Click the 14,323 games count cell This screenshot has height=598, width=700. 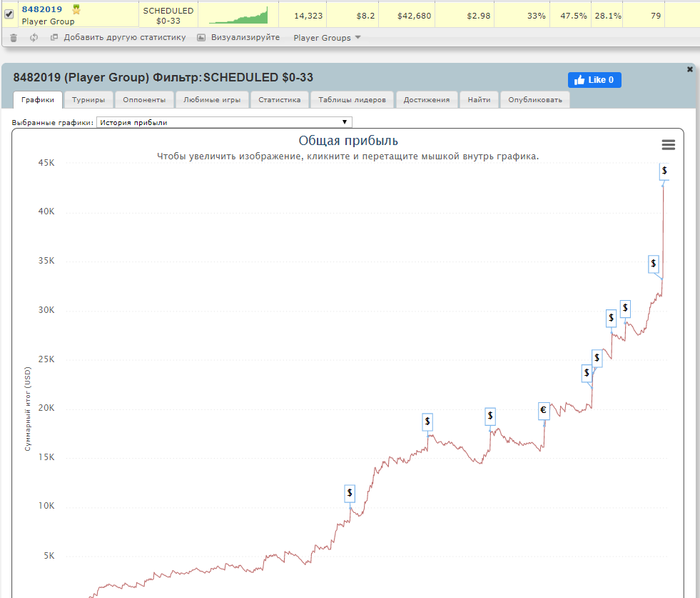point(303,16)
